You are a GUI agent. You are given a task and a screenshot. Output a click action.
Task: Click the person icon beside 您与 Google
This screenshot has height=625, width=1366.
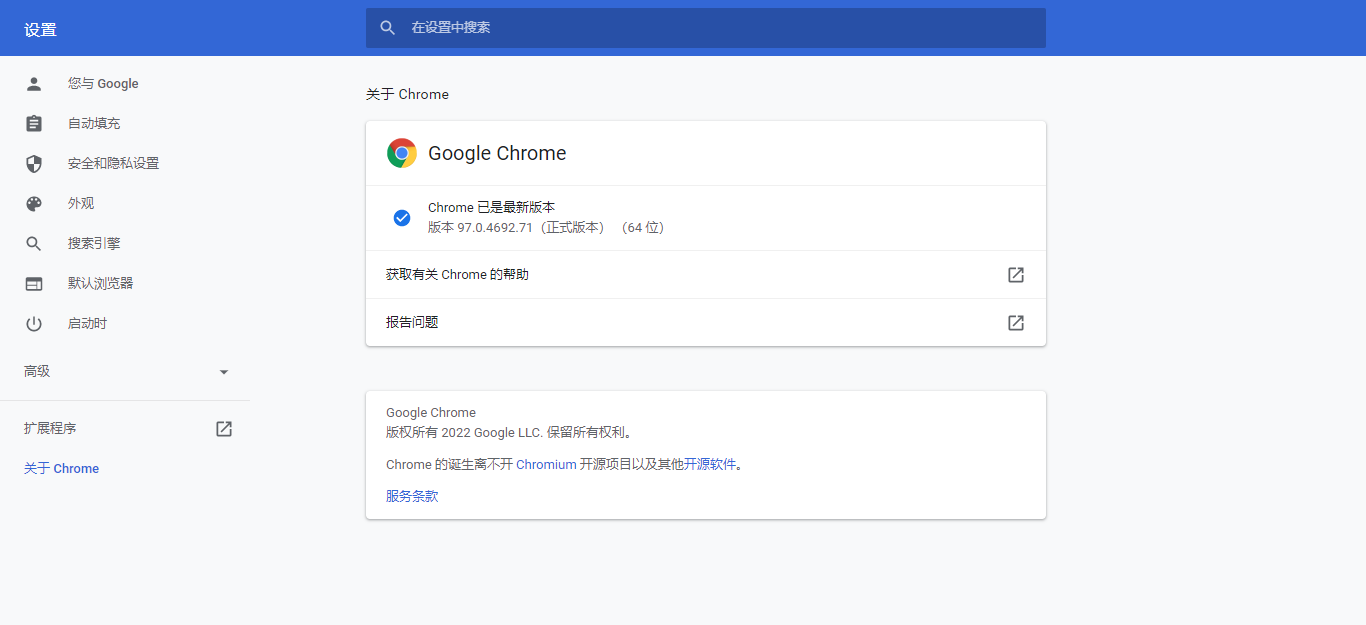[x=34, y=84]
